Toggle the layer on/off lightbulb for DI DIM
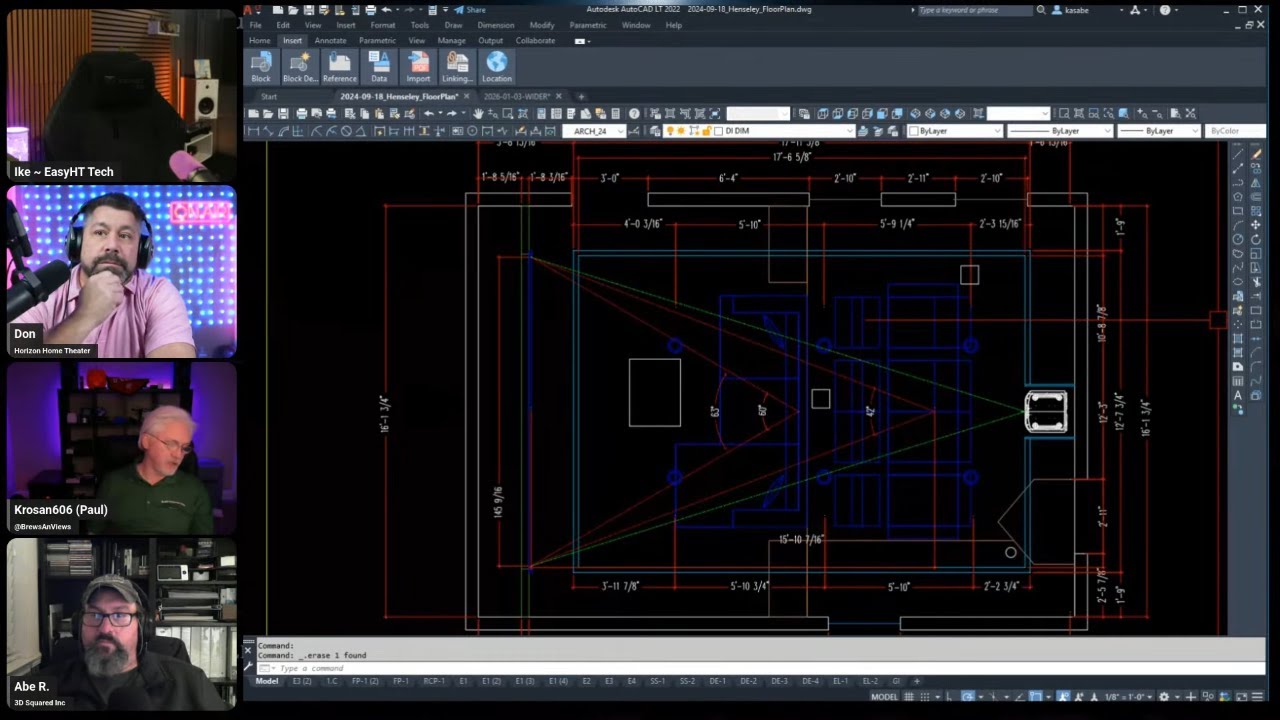This screenshot has width=1280, height=720. (x=670, y=131)
